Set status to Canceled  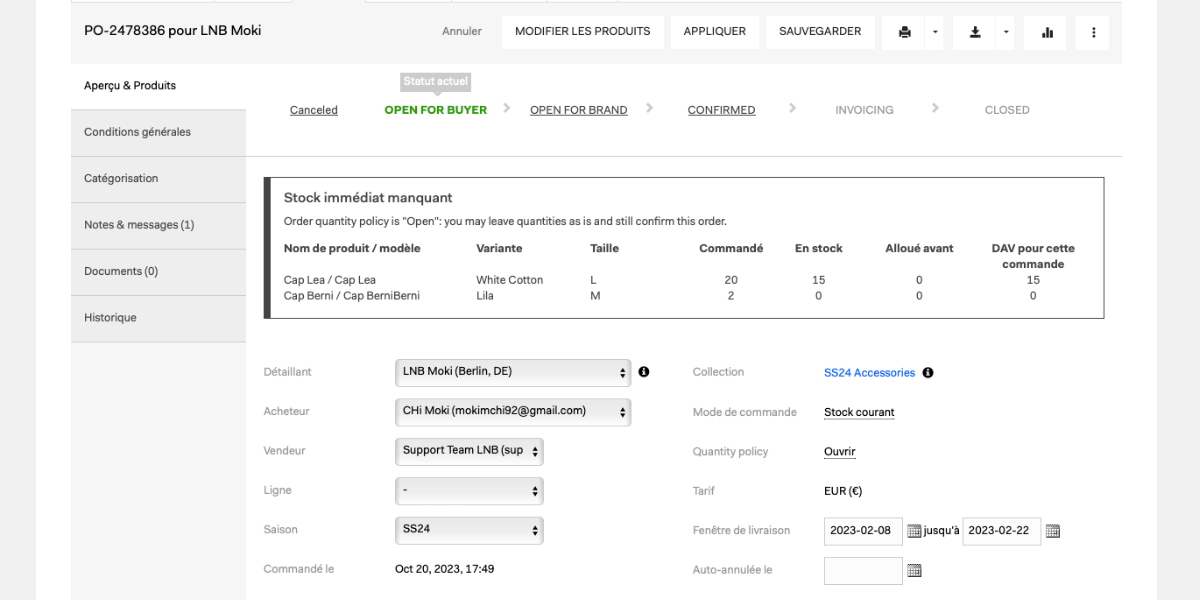point(314,110)
